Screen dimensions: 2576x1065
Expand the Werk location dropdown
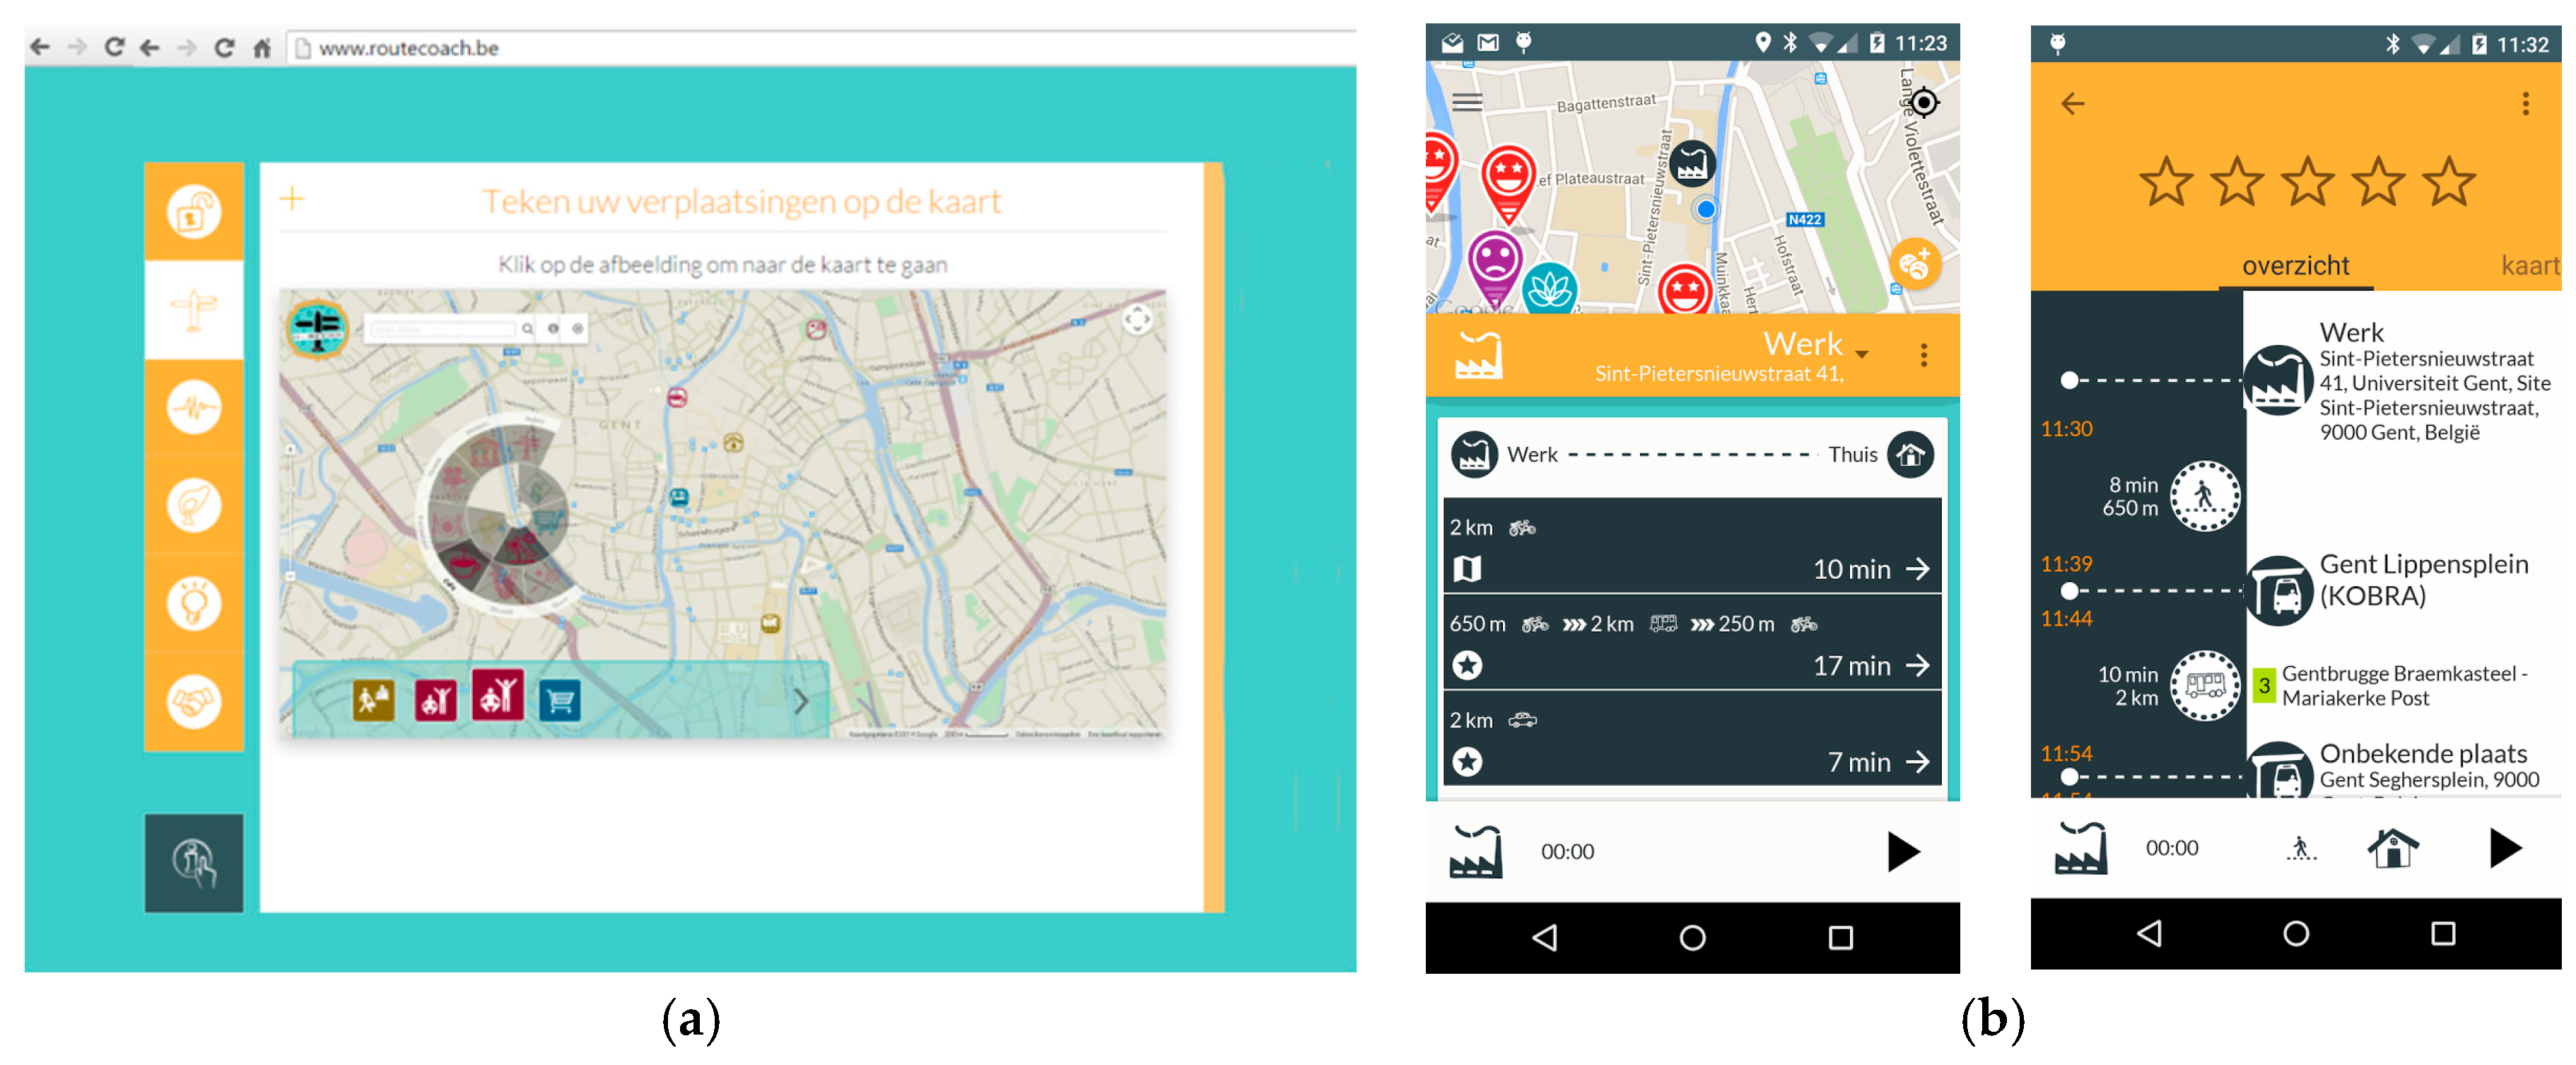pos(1862,353)
